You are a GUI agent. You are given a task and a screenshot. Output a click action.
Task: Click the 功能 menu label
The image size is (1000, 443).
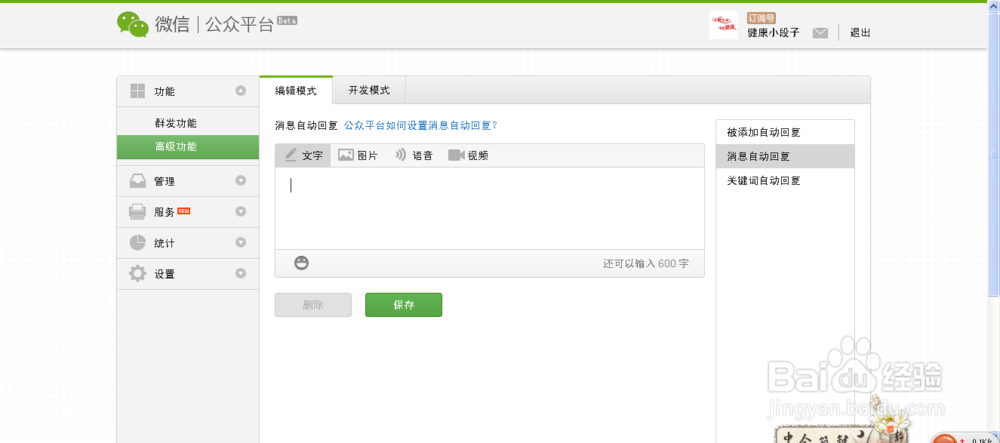click(x=165, y=92)
